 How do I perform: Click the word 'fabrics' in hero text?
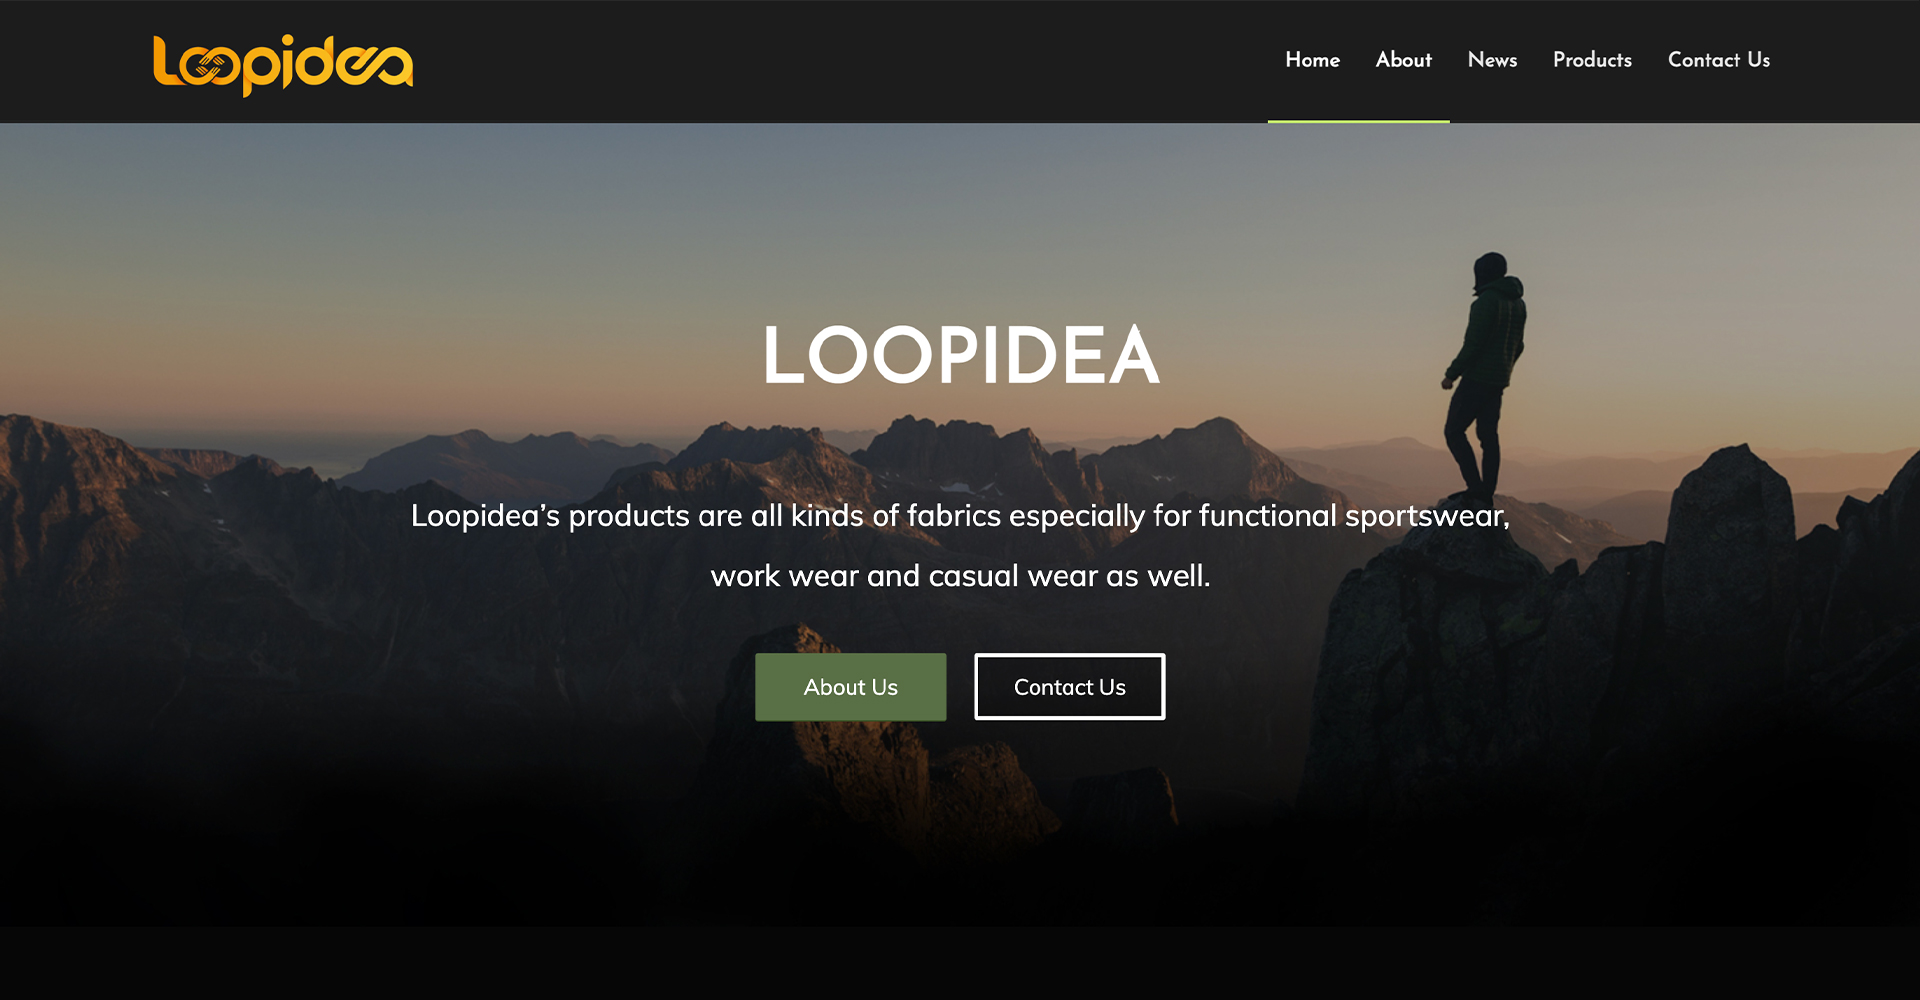click(x=953, y=516)
